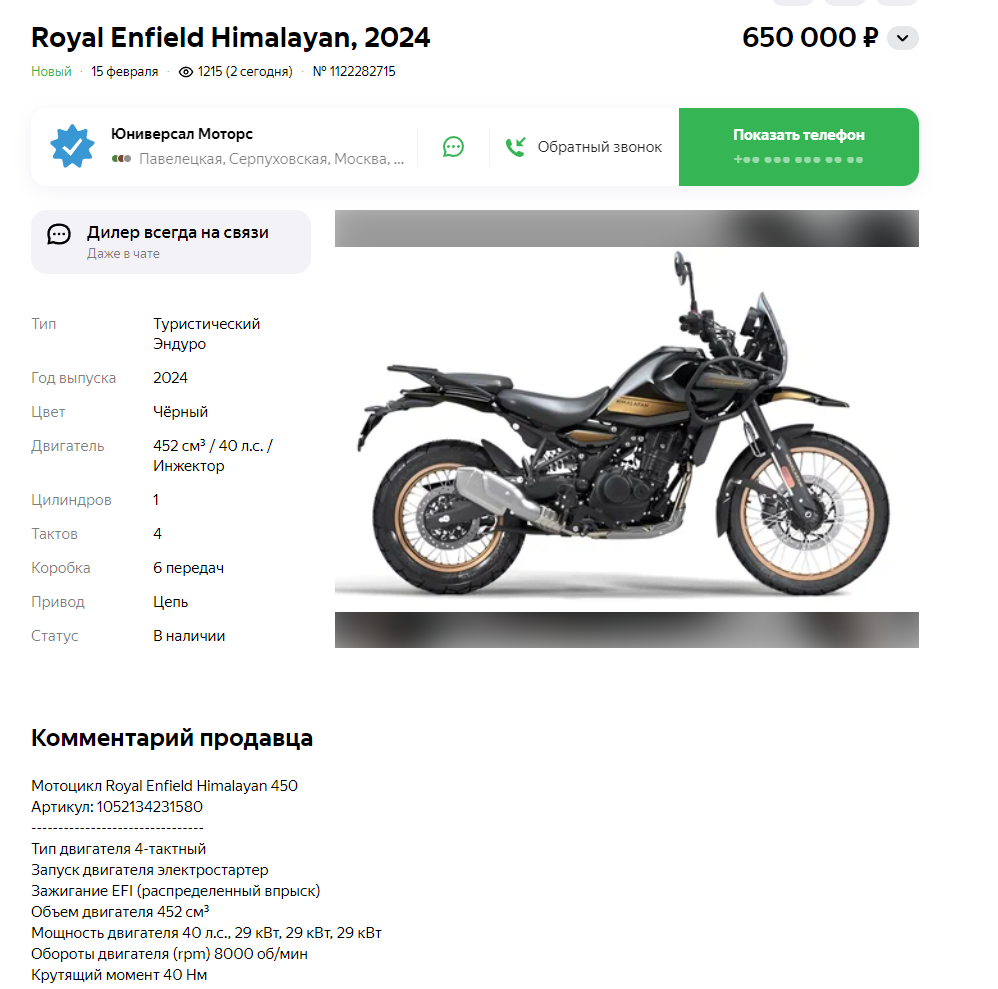Request a callback via Обратный звонок
The height and width of the screenshot is (989, 998).
tap(600, 147)
